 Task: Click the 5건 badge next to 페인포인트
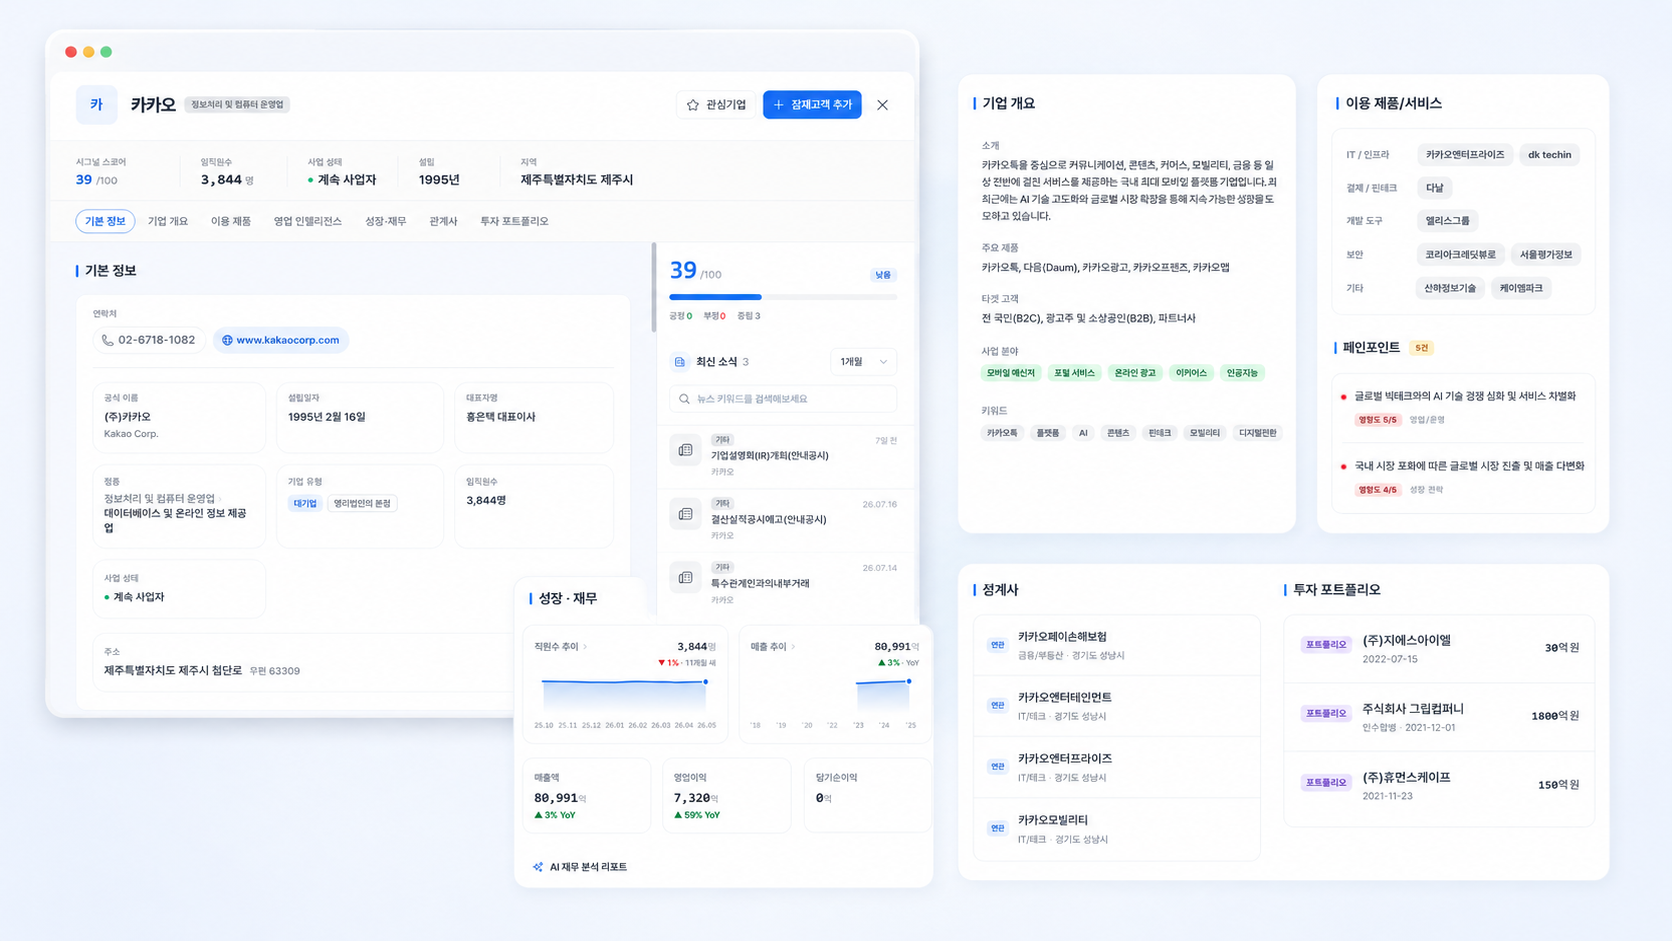pyautogui.click(x=1421, y=348)
